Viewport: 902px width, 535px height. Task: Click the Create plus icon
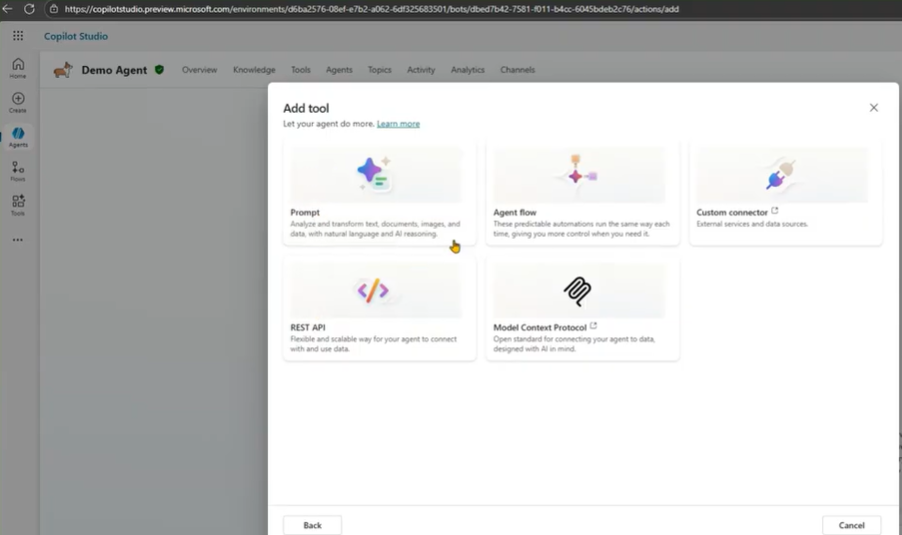click(18, 101)
